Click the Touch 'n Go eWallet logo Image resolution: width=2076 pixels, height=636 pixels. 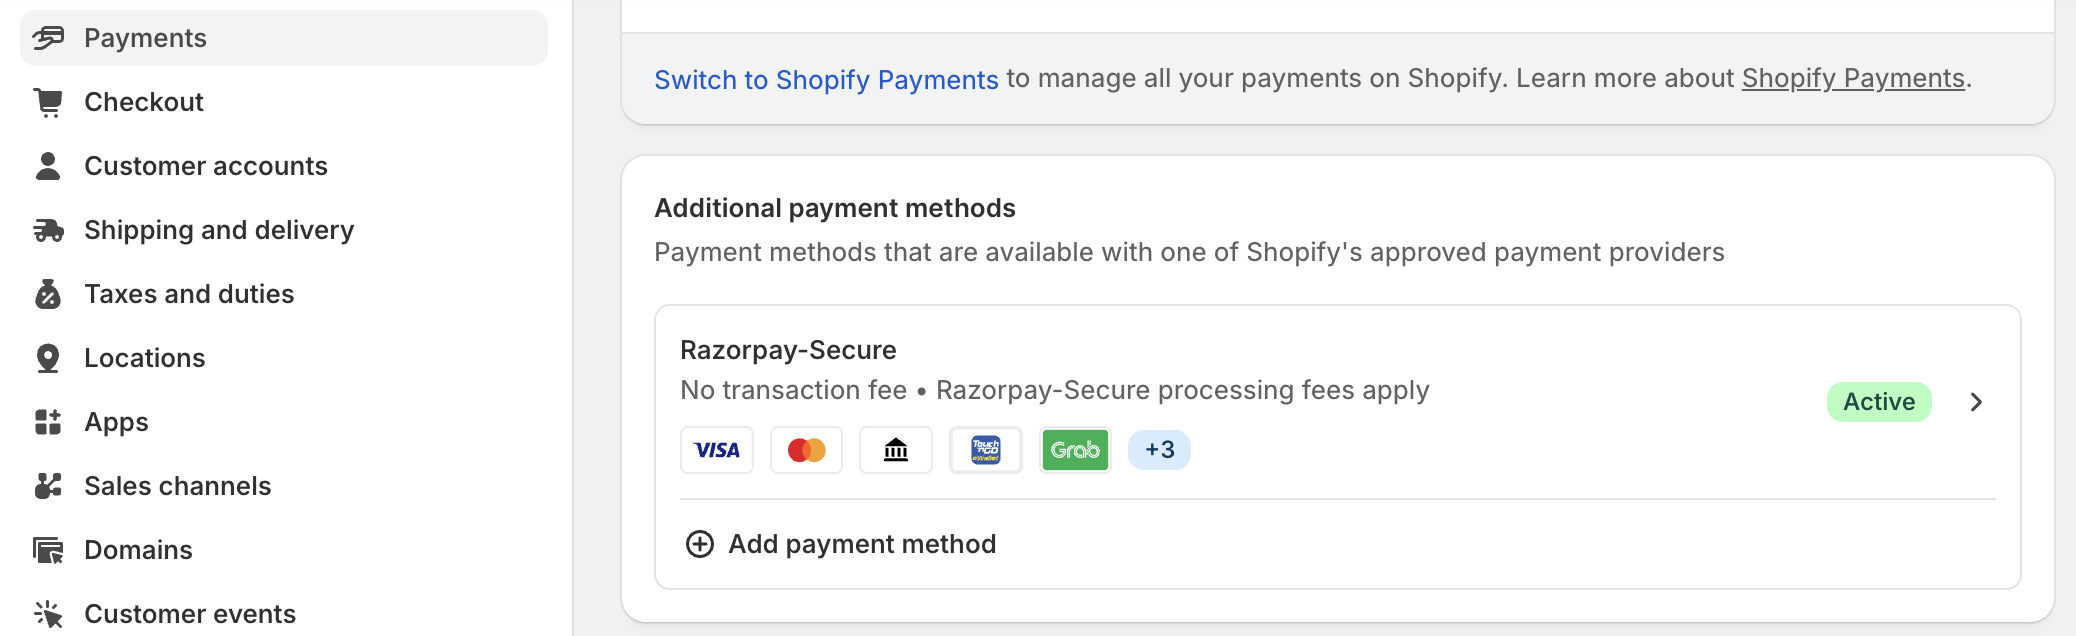[986, 450]
